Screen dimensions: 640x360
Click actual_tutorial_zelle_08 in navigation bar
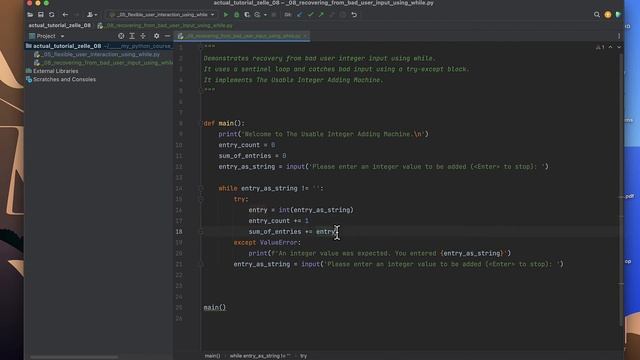click(x=60, y=25)
